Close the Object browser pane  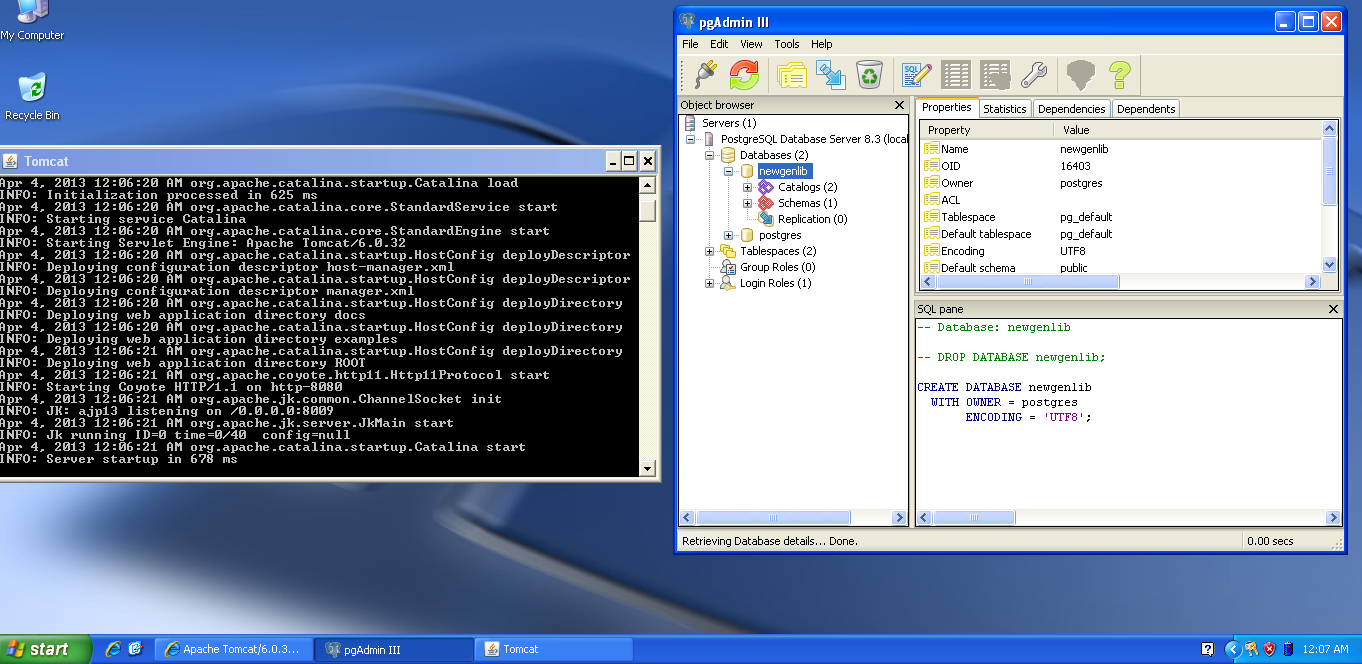(x=899, y=105)
